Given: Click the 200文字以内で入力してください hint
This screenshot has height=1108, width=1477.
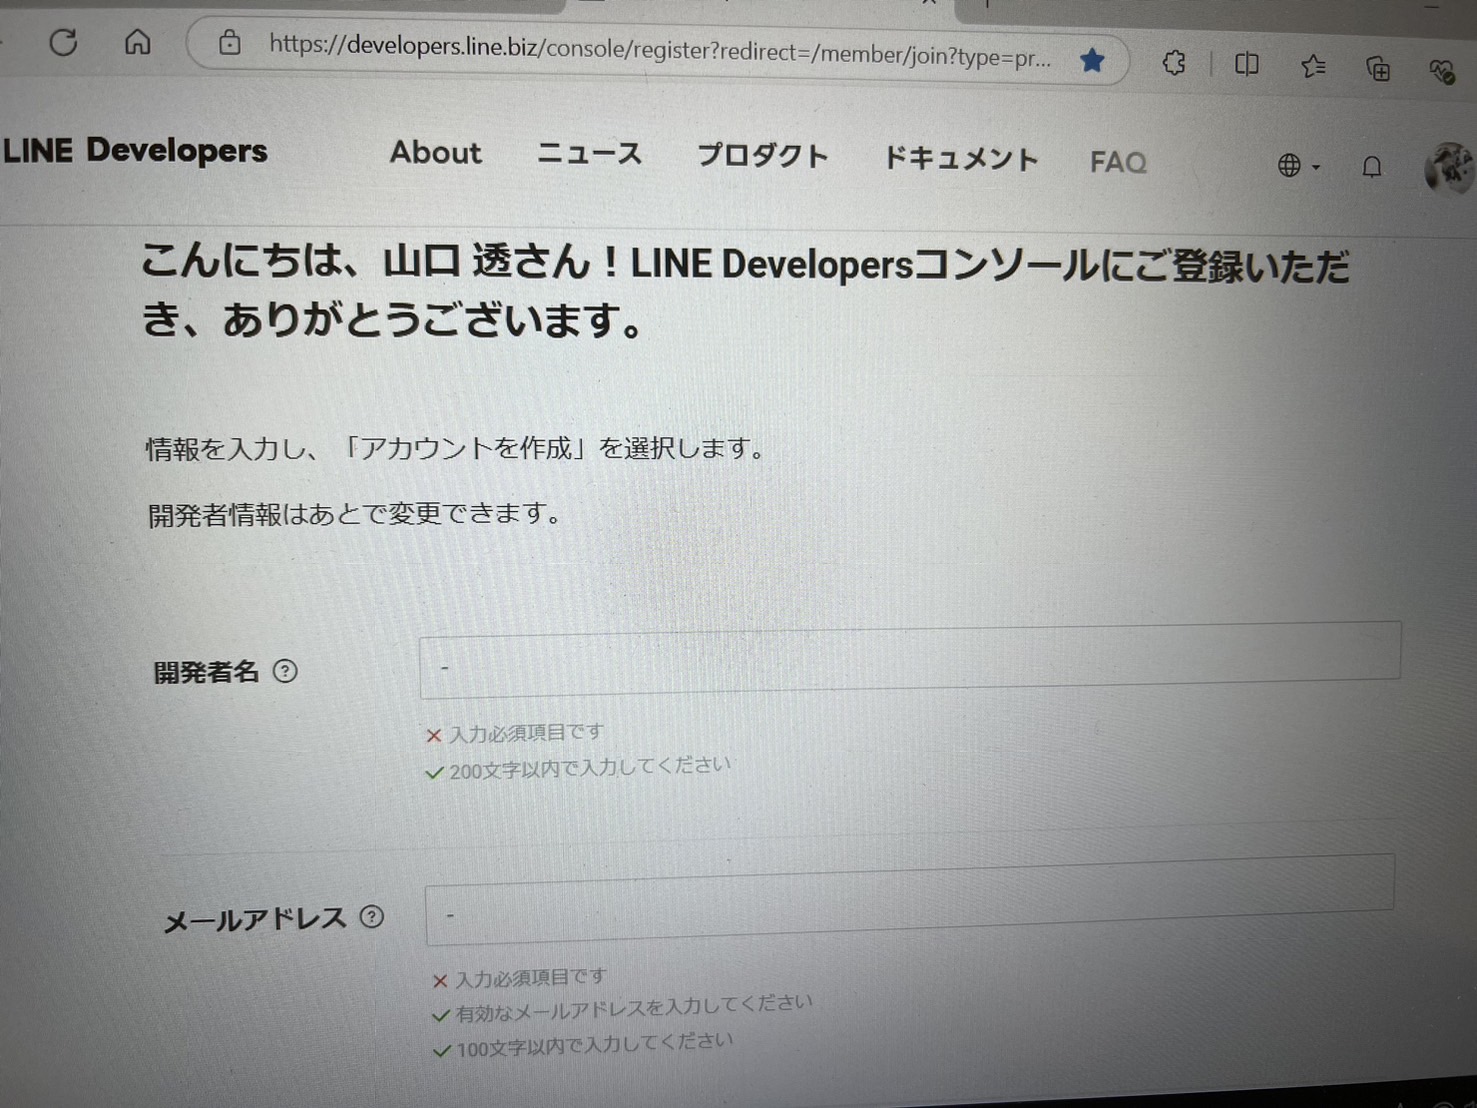Looking at the screenshot, I should (590, 768).
